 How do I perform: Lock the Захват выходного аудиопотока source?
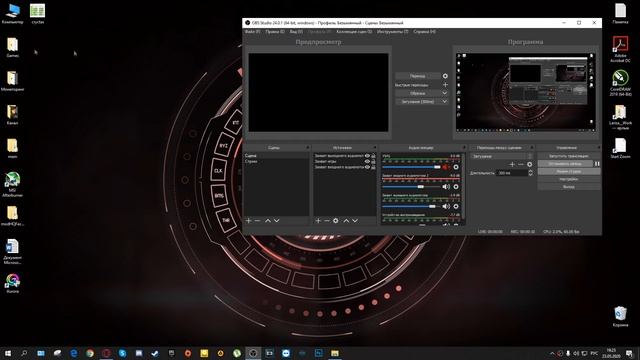pos(373,156)
